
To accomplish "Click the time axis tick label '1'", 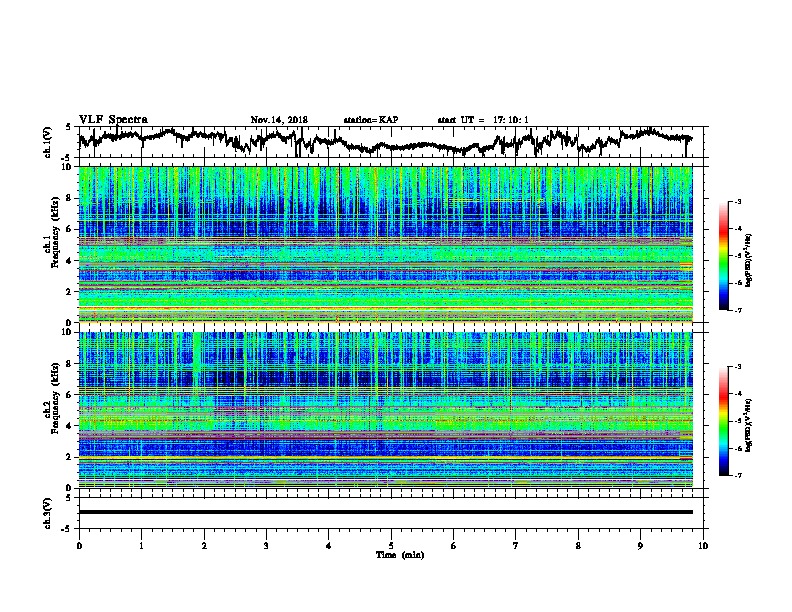I will [141, 546].
